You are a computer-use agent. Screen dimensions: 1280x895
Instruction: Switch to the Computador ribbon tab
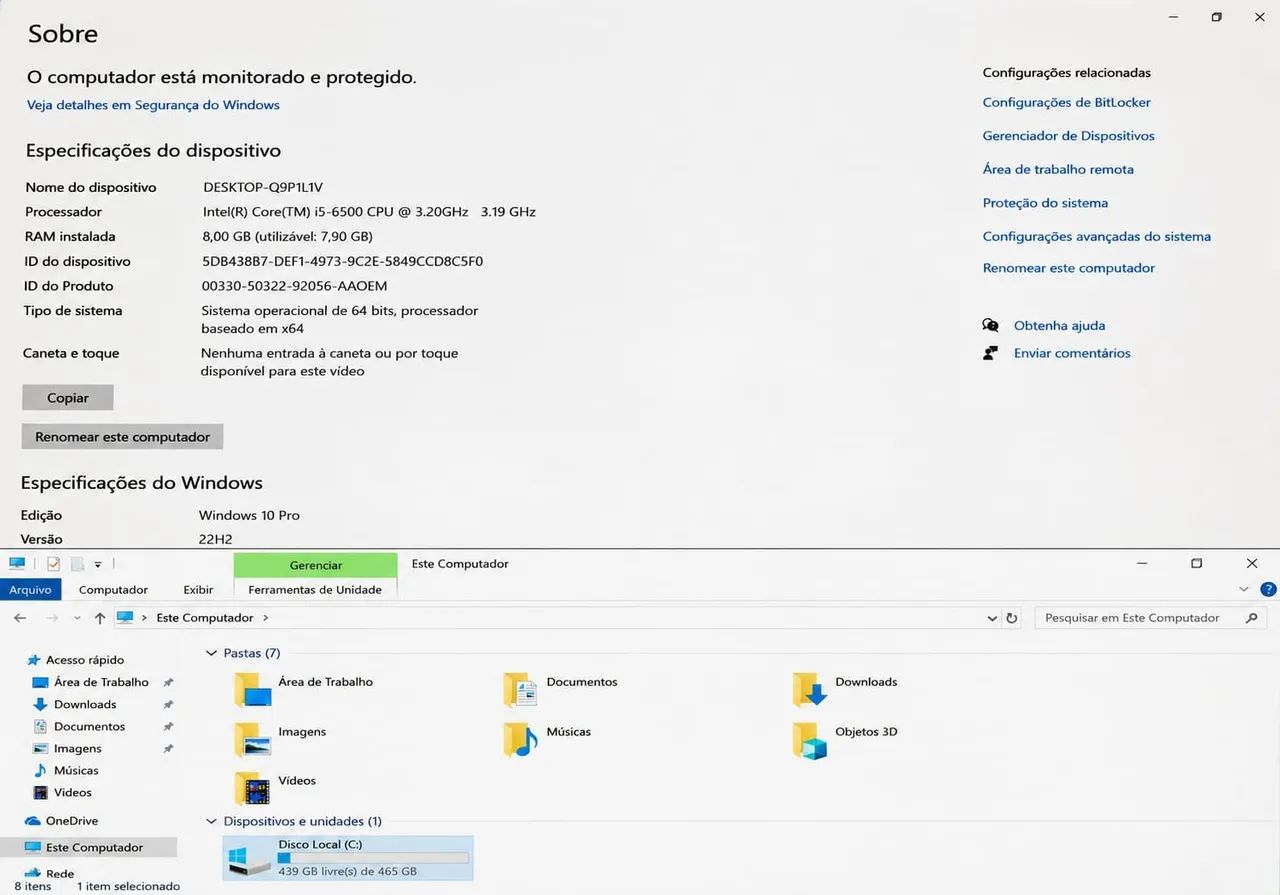coord(113,590)
